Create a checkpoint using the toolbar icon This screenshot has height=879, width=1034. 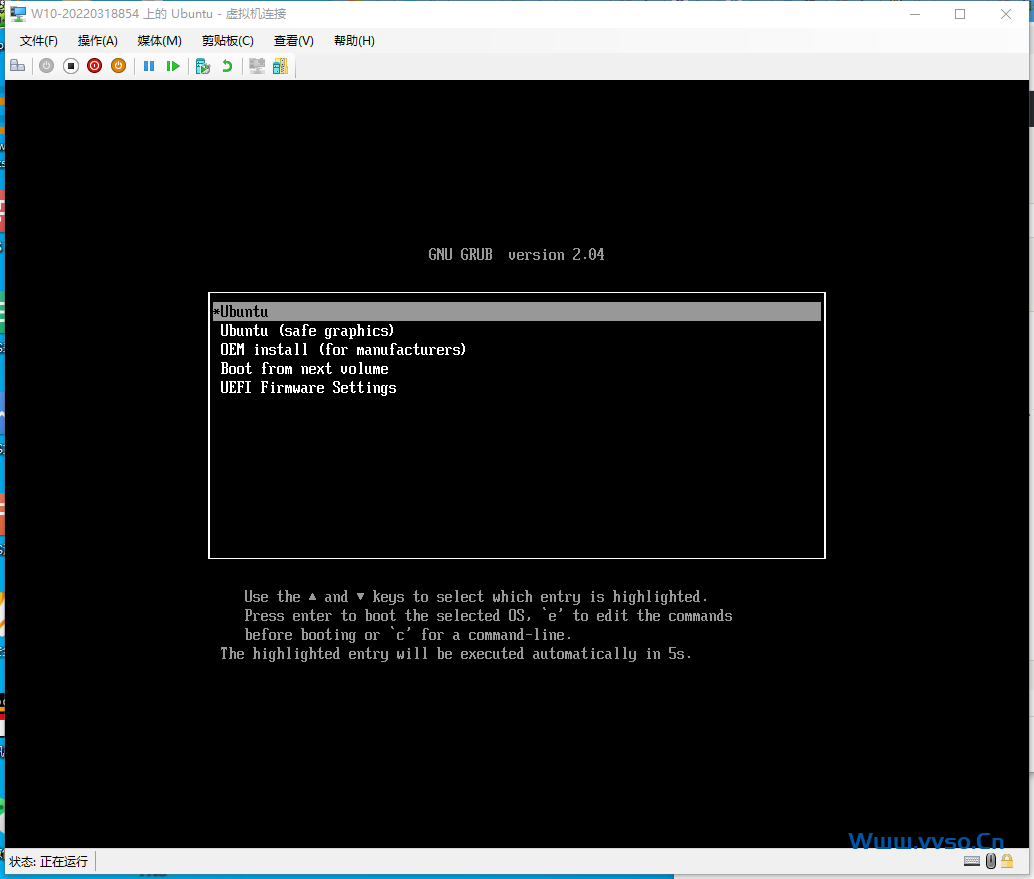(203, 66)
